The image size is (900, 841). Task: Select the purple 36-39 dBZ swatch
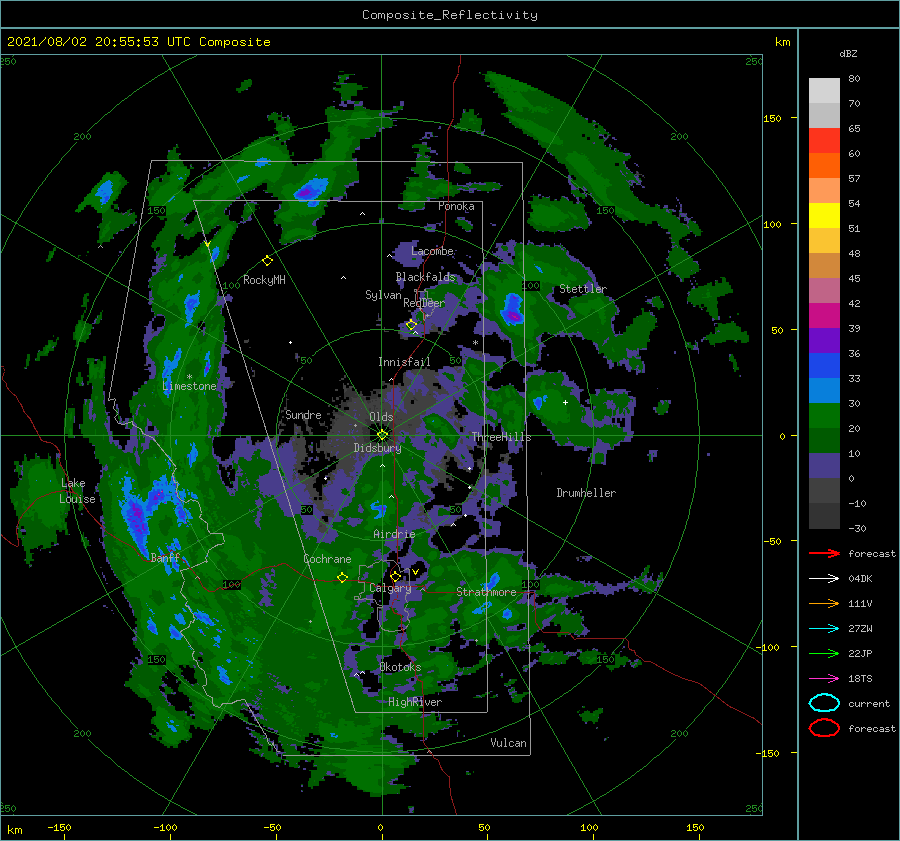pos(824,341)
